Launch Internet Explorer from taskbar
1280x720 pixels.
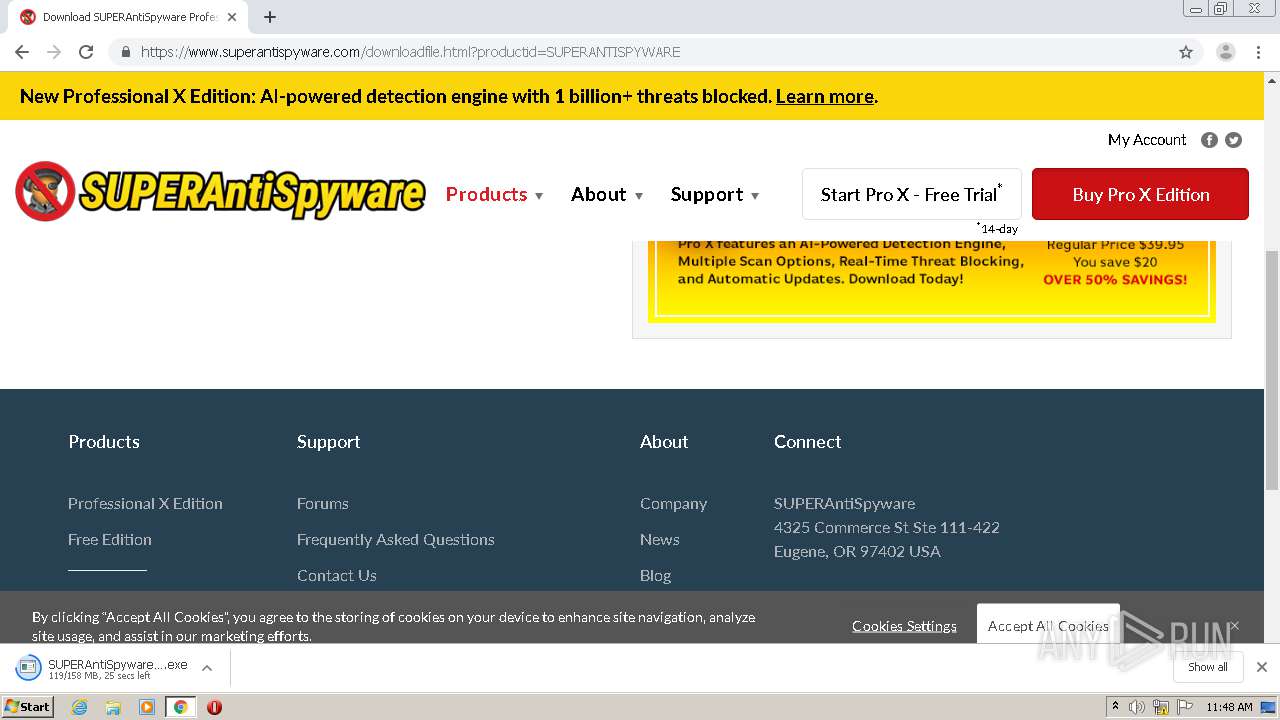tap(79, 707)
